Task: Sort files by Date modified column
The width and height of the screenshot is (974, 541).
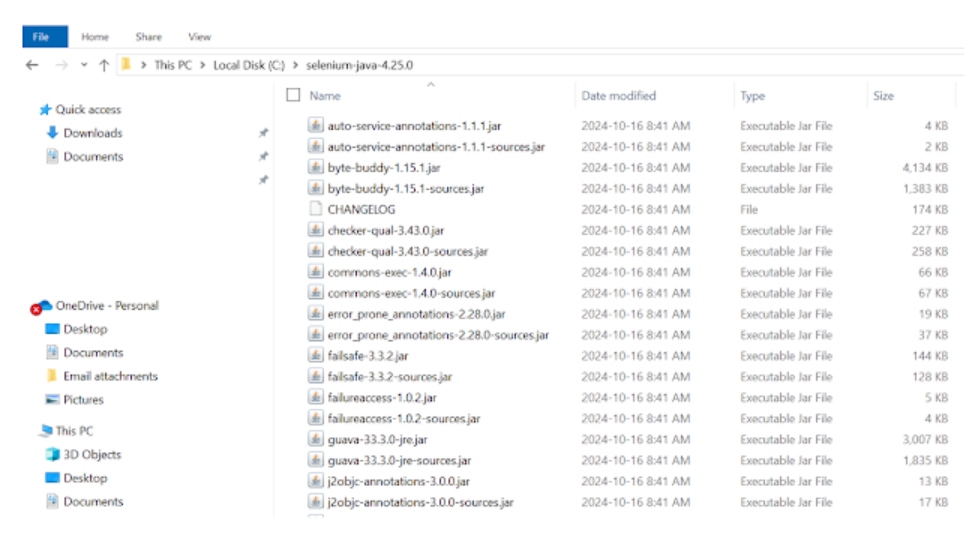Action: [x=619, y=96]
